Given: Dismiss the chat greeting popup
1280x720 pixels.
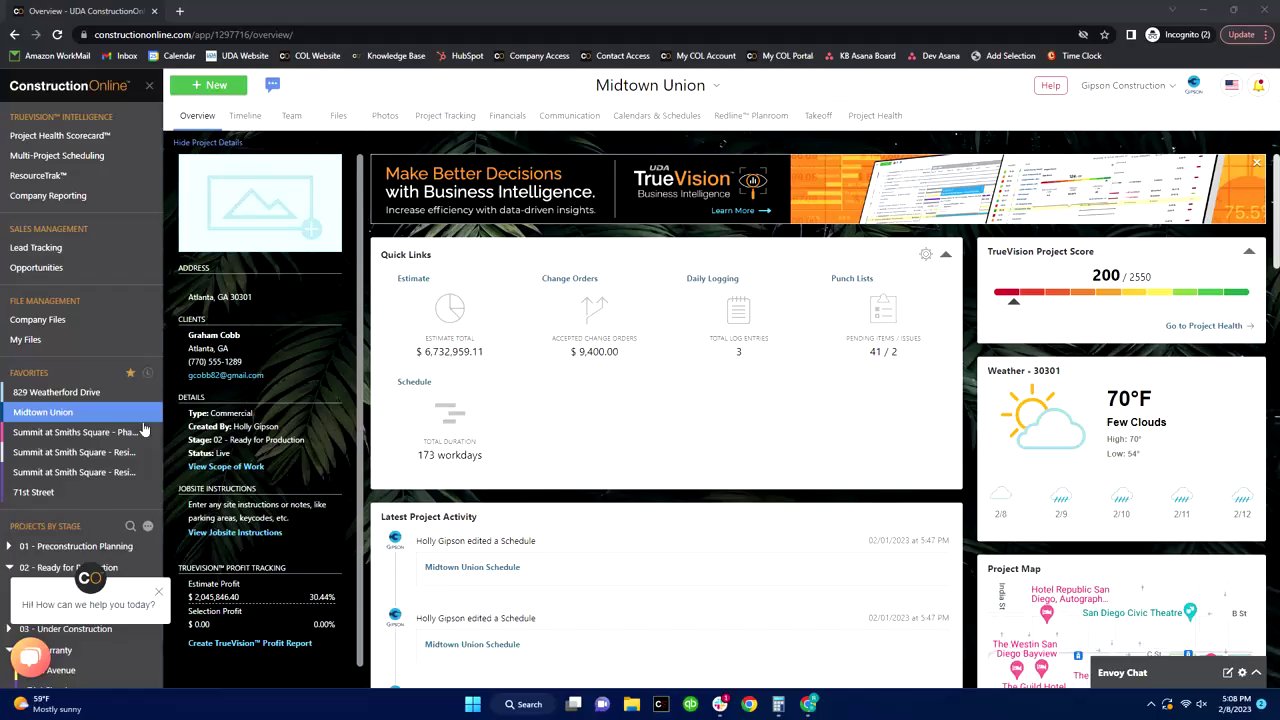Looking at the screenshot, I should pos(158,592).
